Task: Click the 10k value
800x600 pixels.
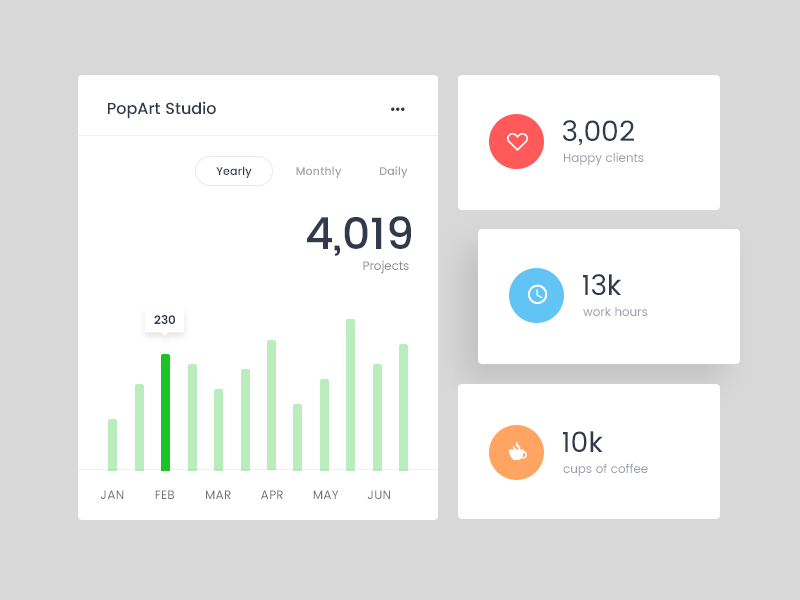Action: tap(582, 442)
